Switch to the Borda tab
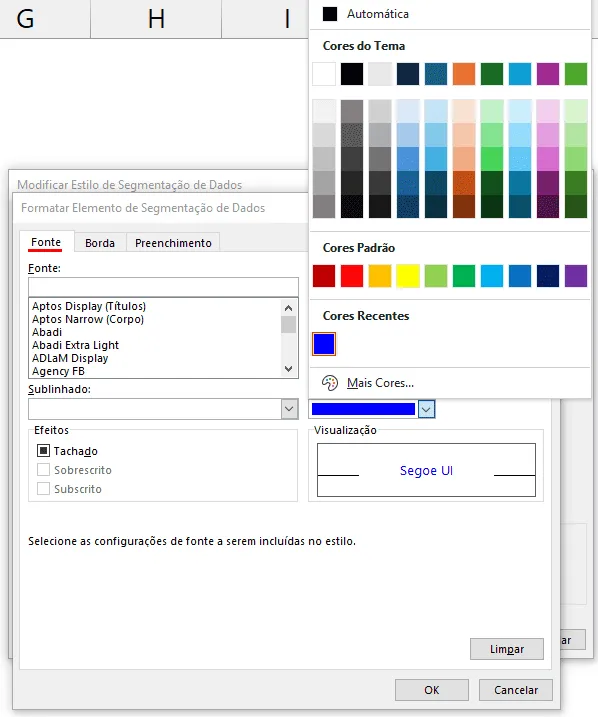598x717 pixels. tap(100, 243)
